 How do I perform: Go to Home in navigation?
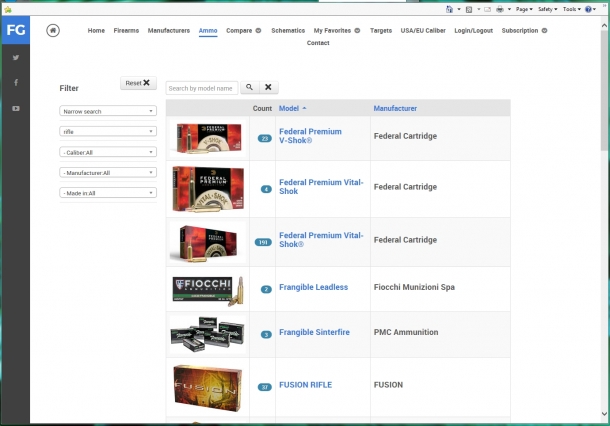pyautogui.click(x=96, y=30)
